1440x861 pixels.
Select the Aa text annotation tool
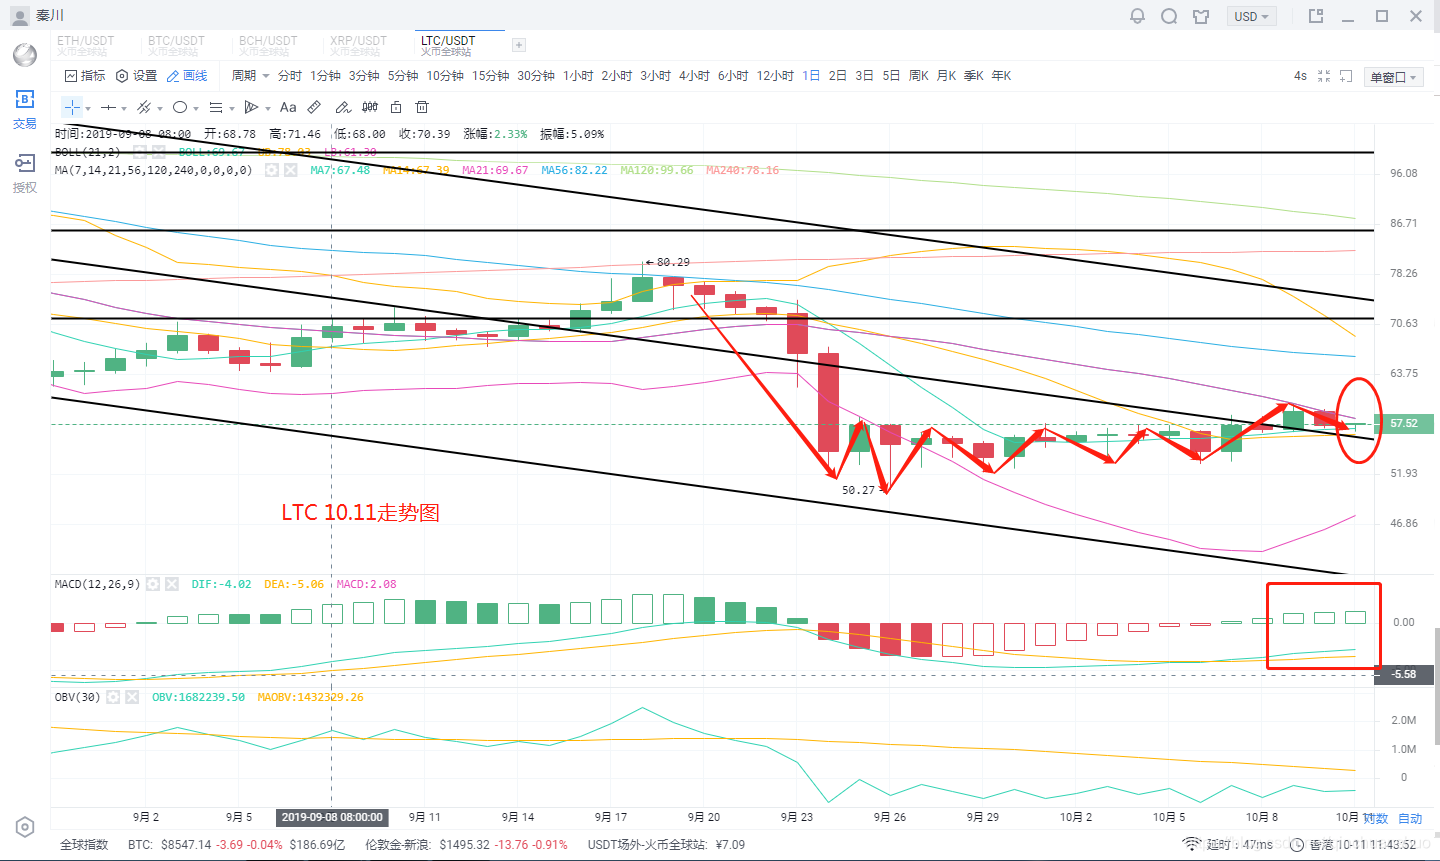tap(288, 107)
